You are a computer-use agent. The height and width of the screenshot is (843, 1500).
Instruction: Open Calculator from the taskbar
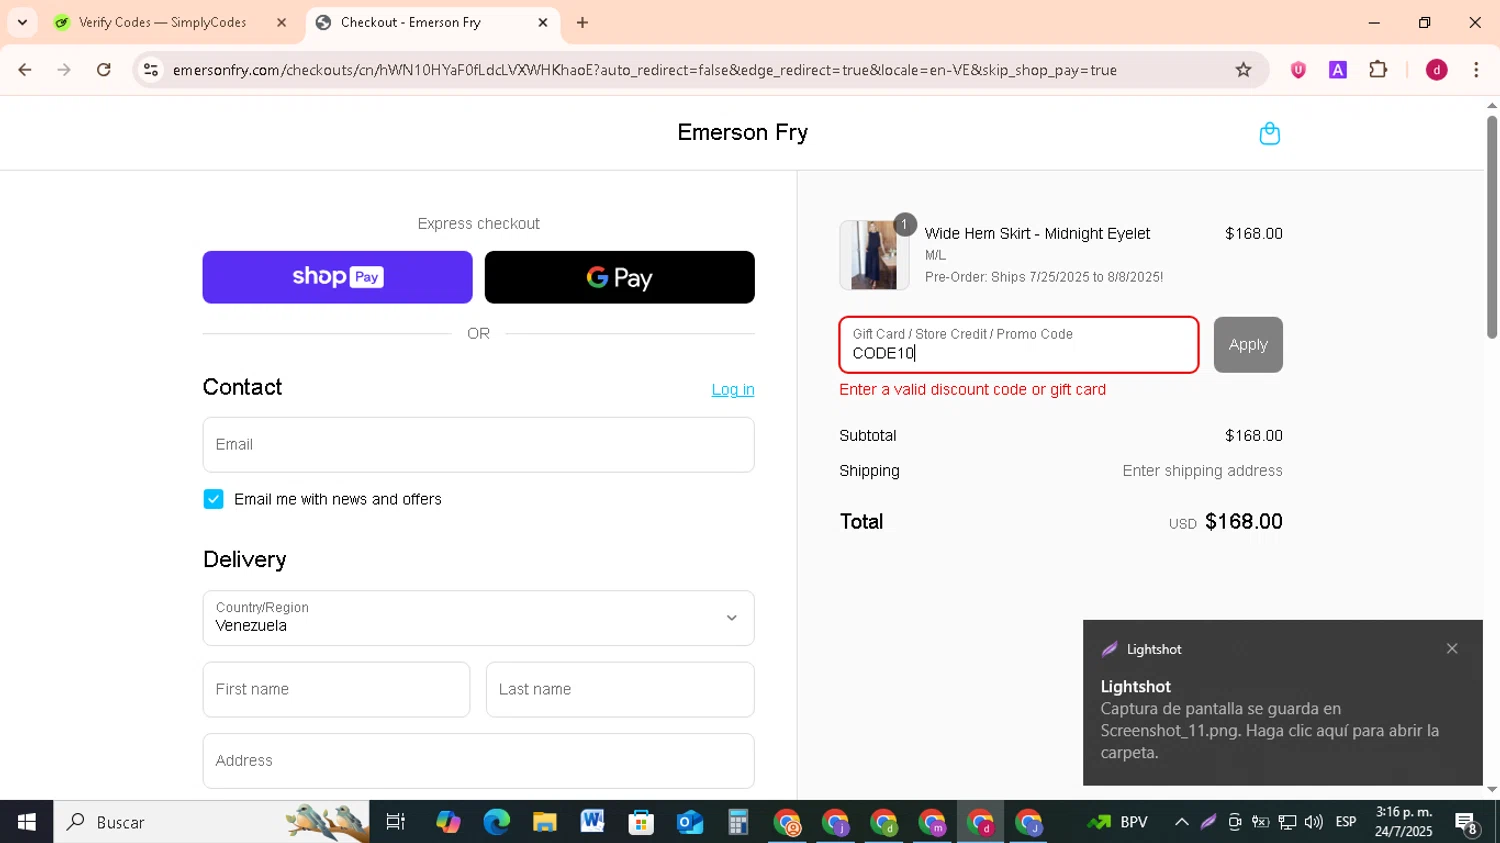(x=738, y=822)
